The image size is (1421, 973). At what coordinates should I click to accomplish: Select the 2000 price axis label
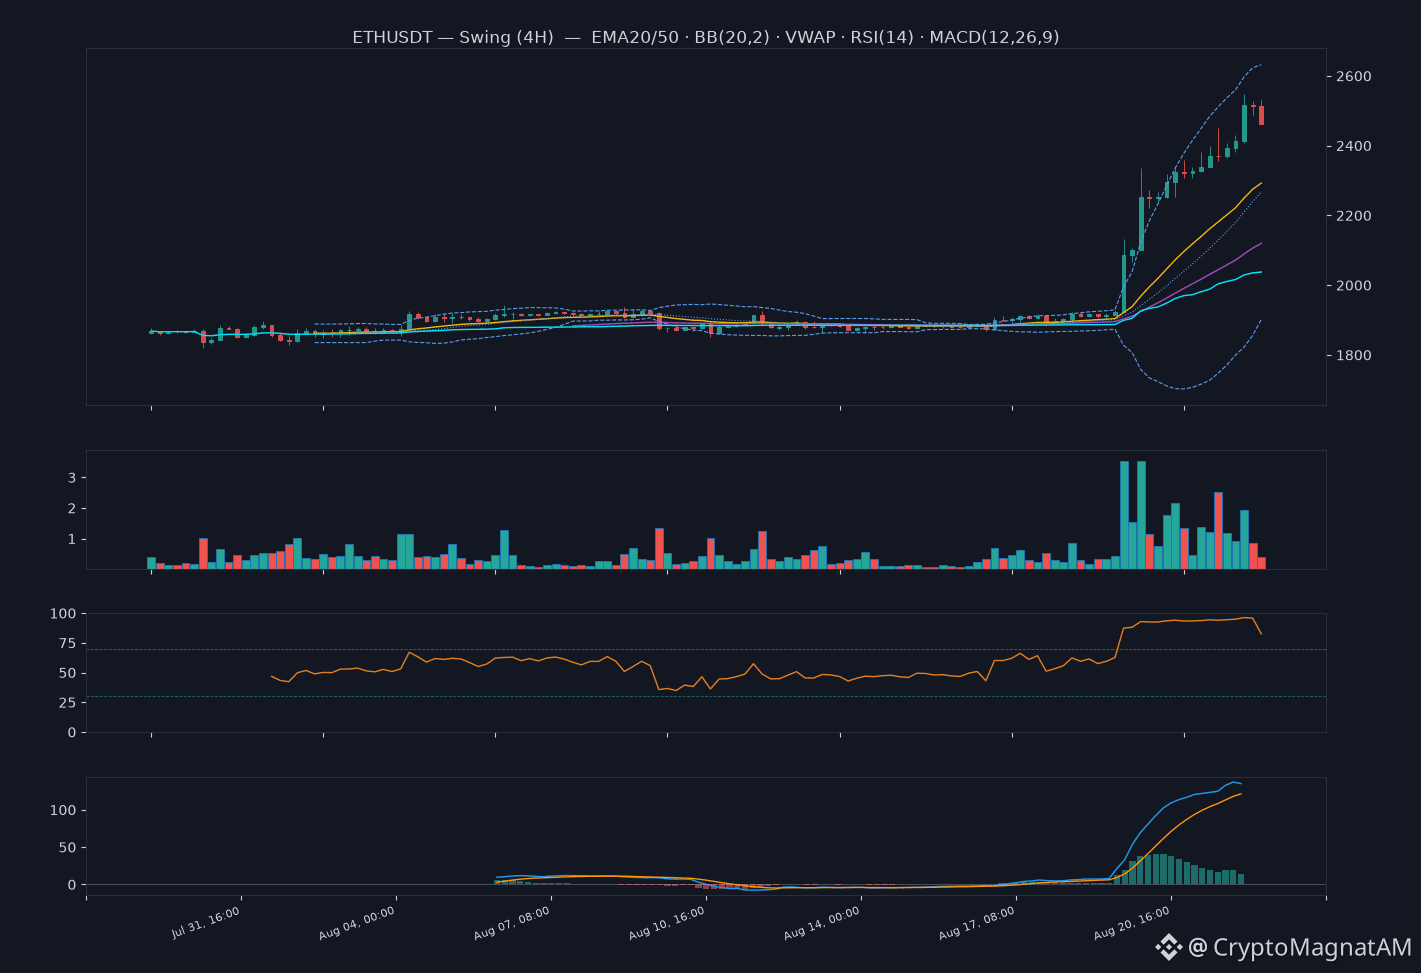pos(1354,286)
